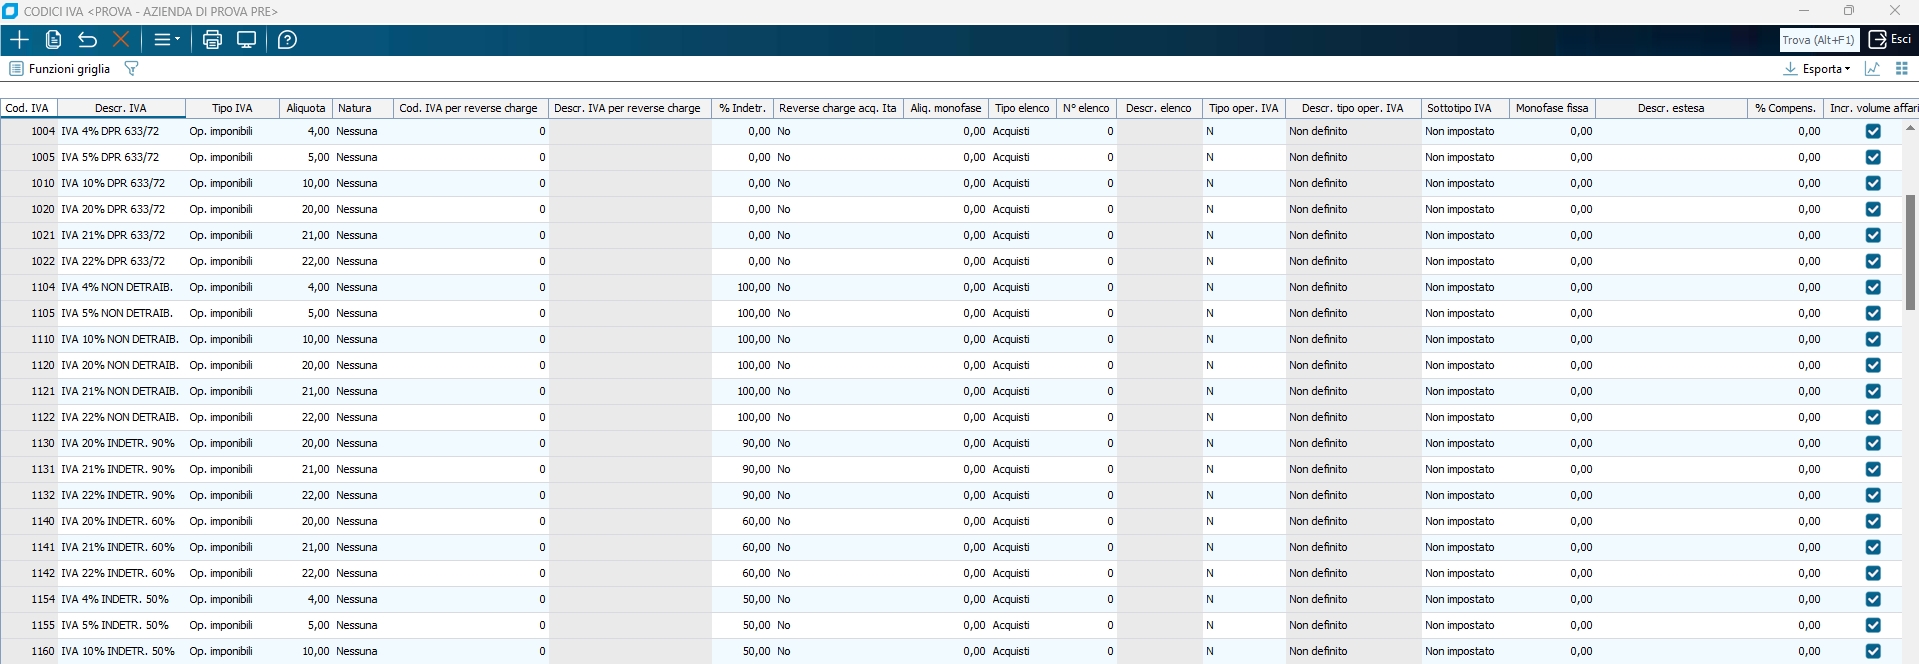This screenshot has height=664, width=1919.
Task: Click the grid layout tiles icon
Action: pos(1901,69)
